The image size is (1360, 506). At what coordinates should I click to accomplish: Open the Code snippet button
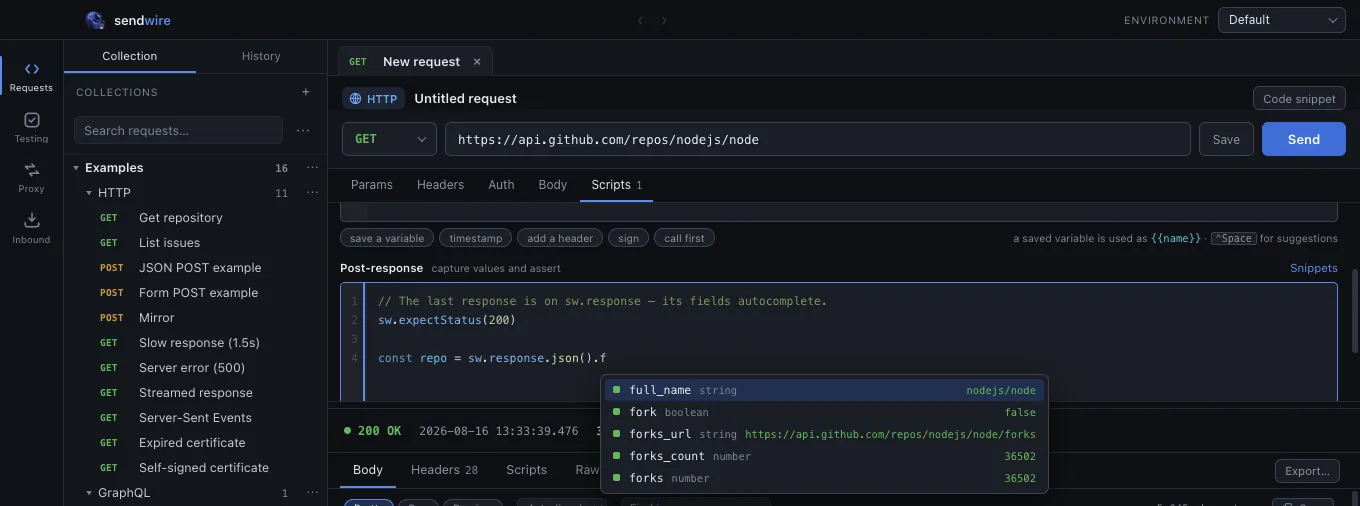pos(1299,99)
